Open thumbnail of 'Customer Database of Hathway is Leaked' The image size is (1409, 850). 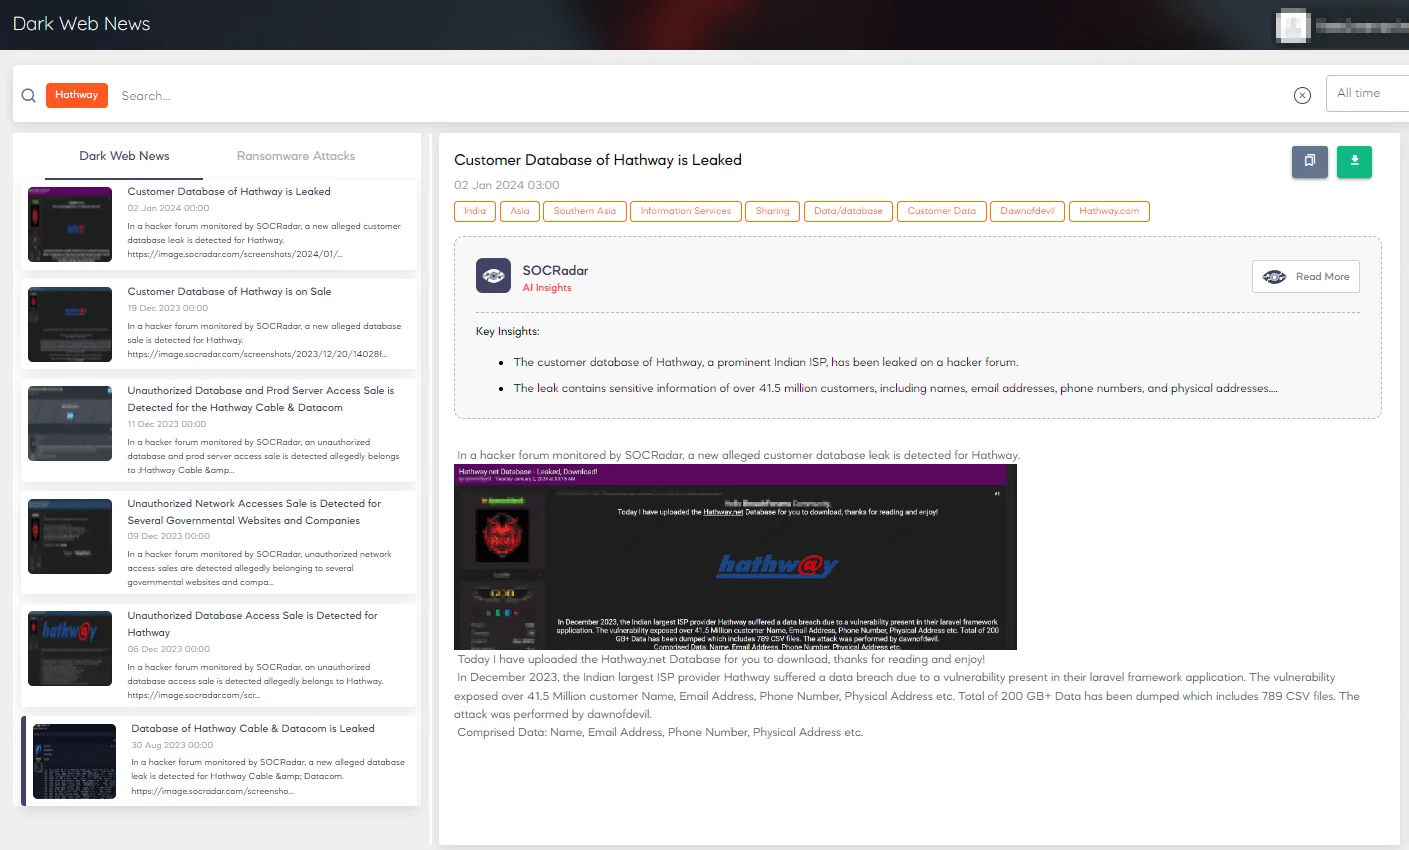click(x=70, y=224)
